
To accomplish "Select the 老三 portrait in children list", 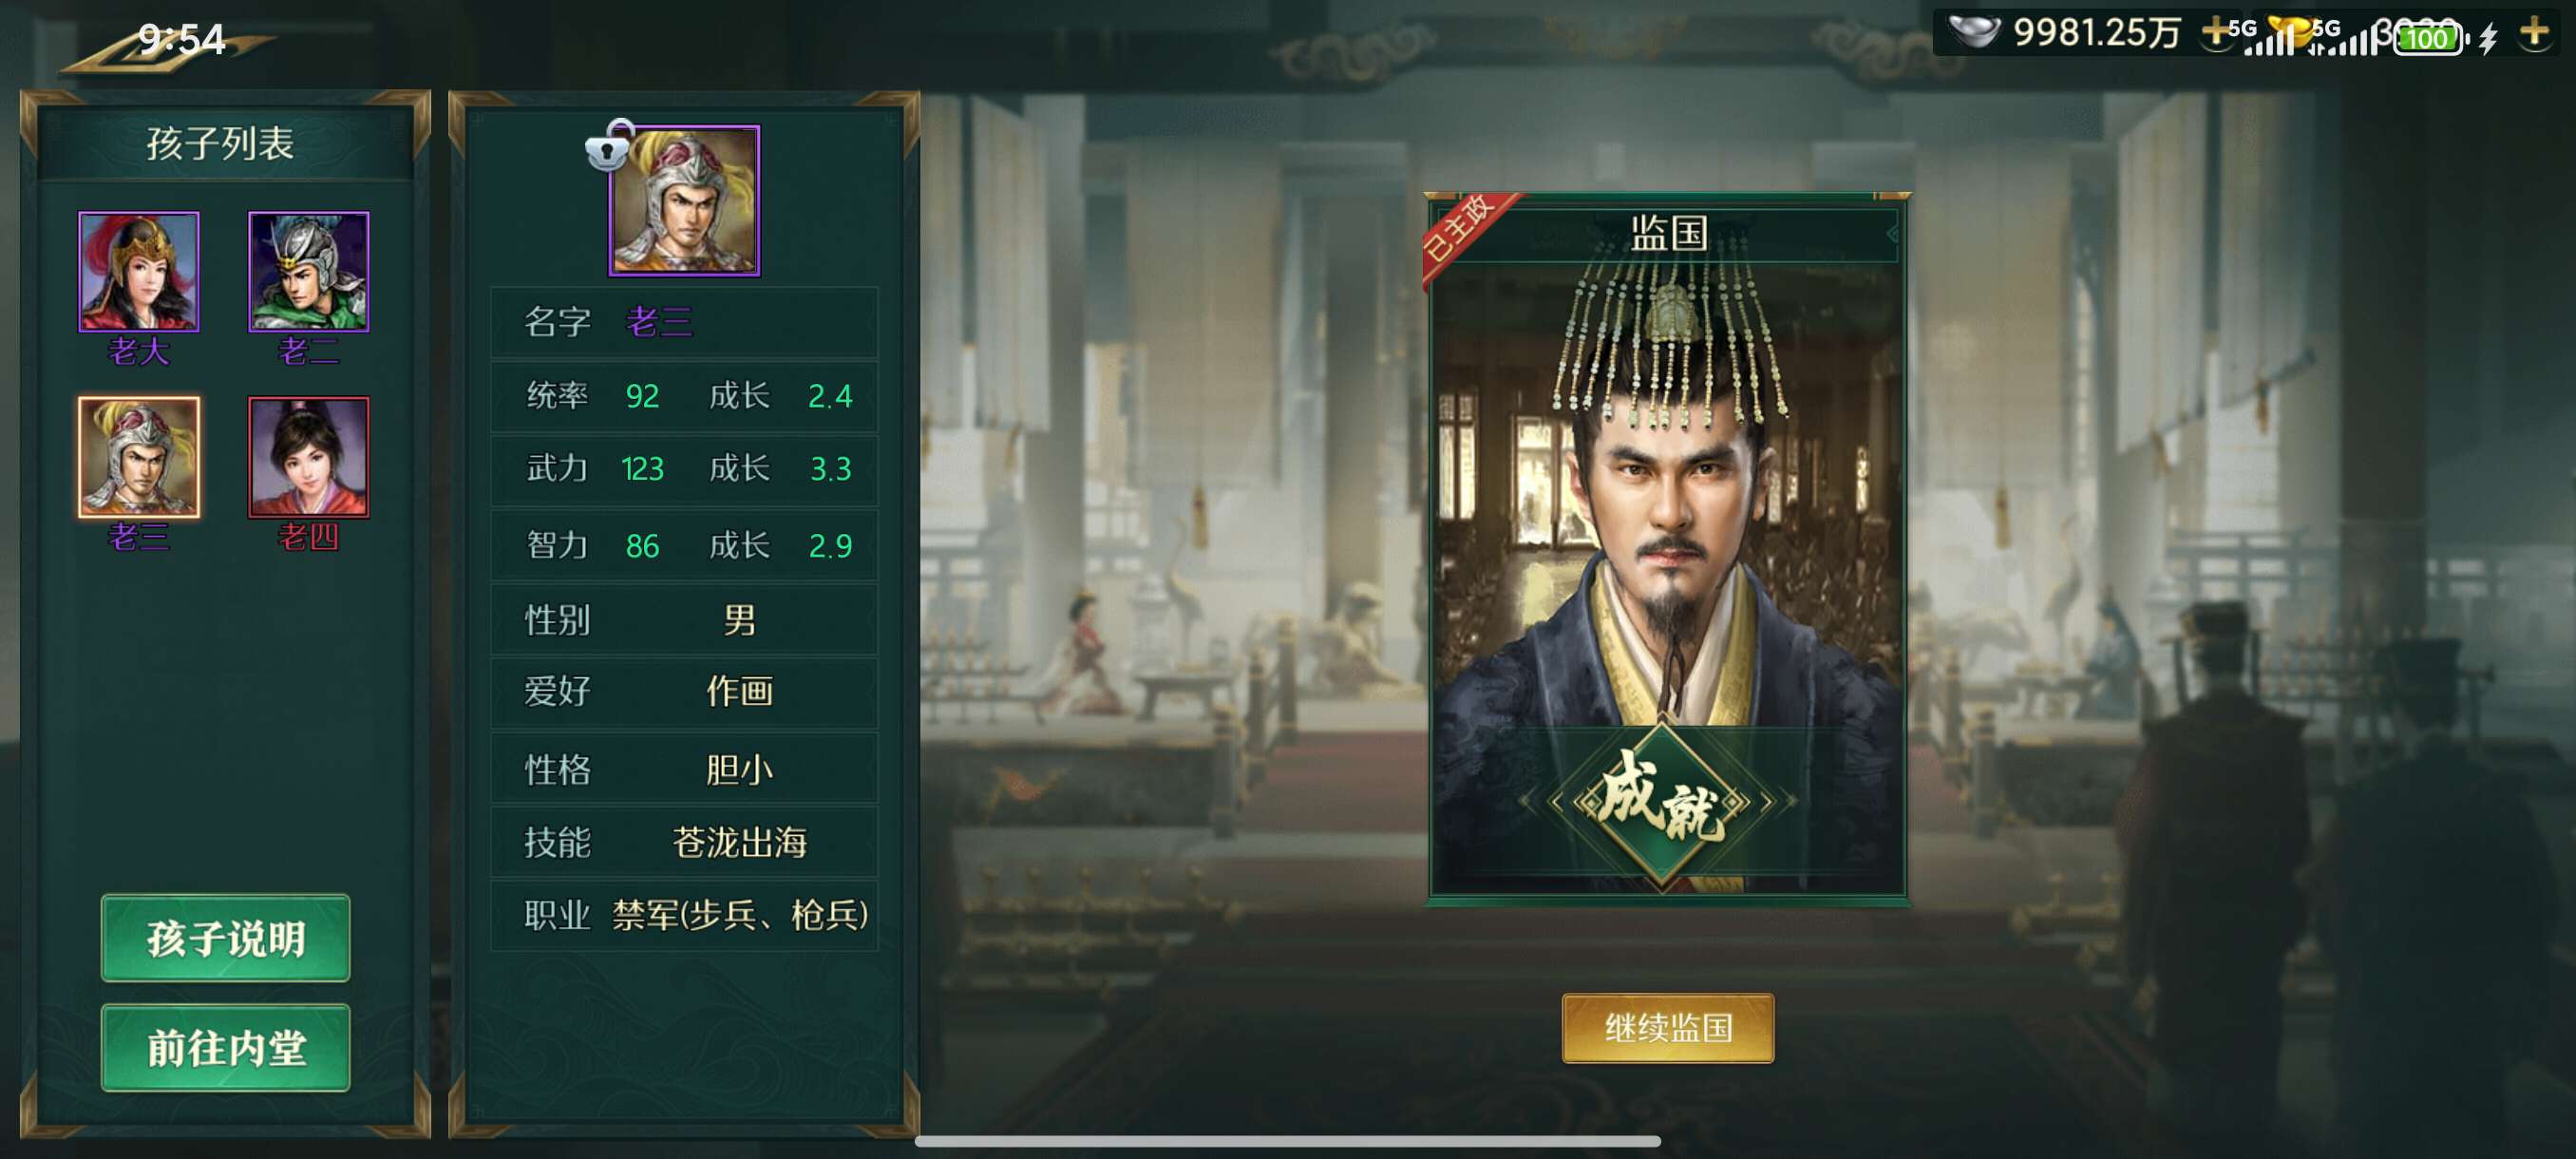I will 139,457.
